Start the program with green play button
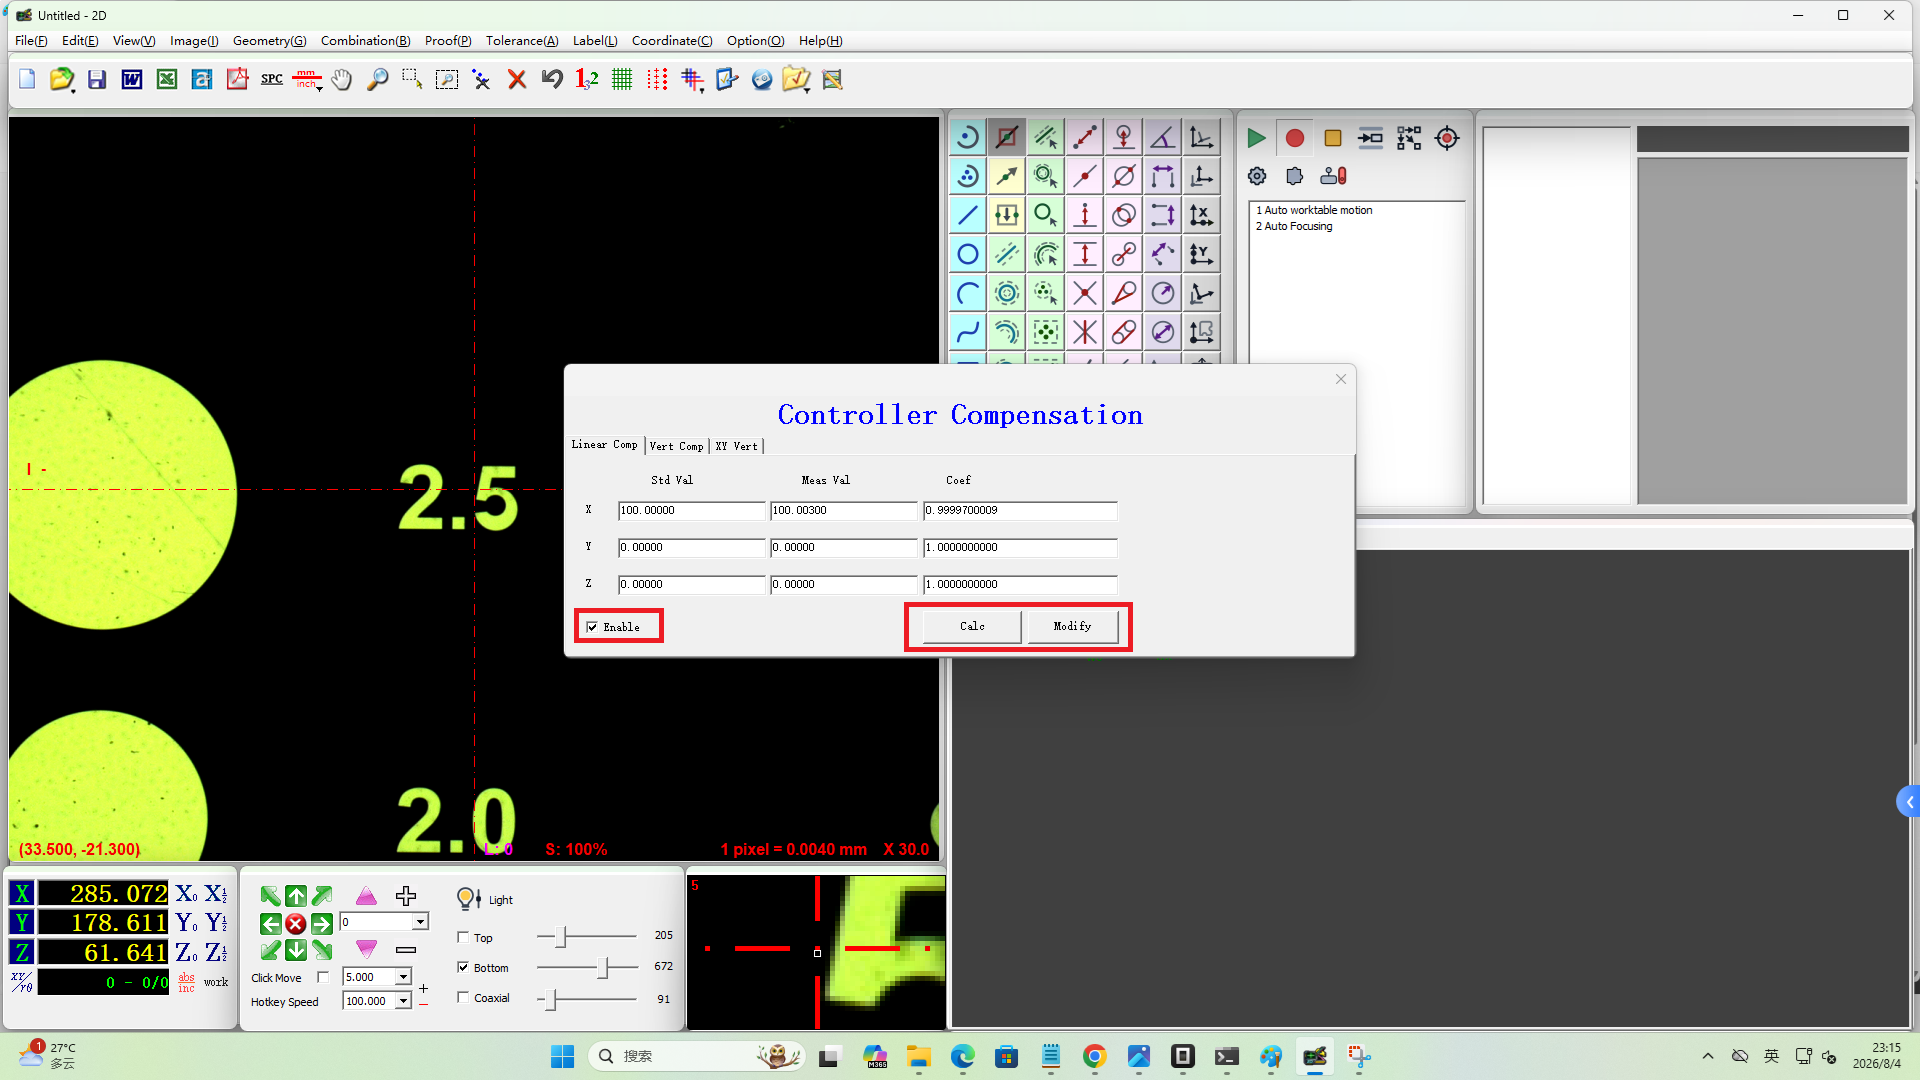The height and width of the screenshot is (1080, 1920). (1256, 138)
